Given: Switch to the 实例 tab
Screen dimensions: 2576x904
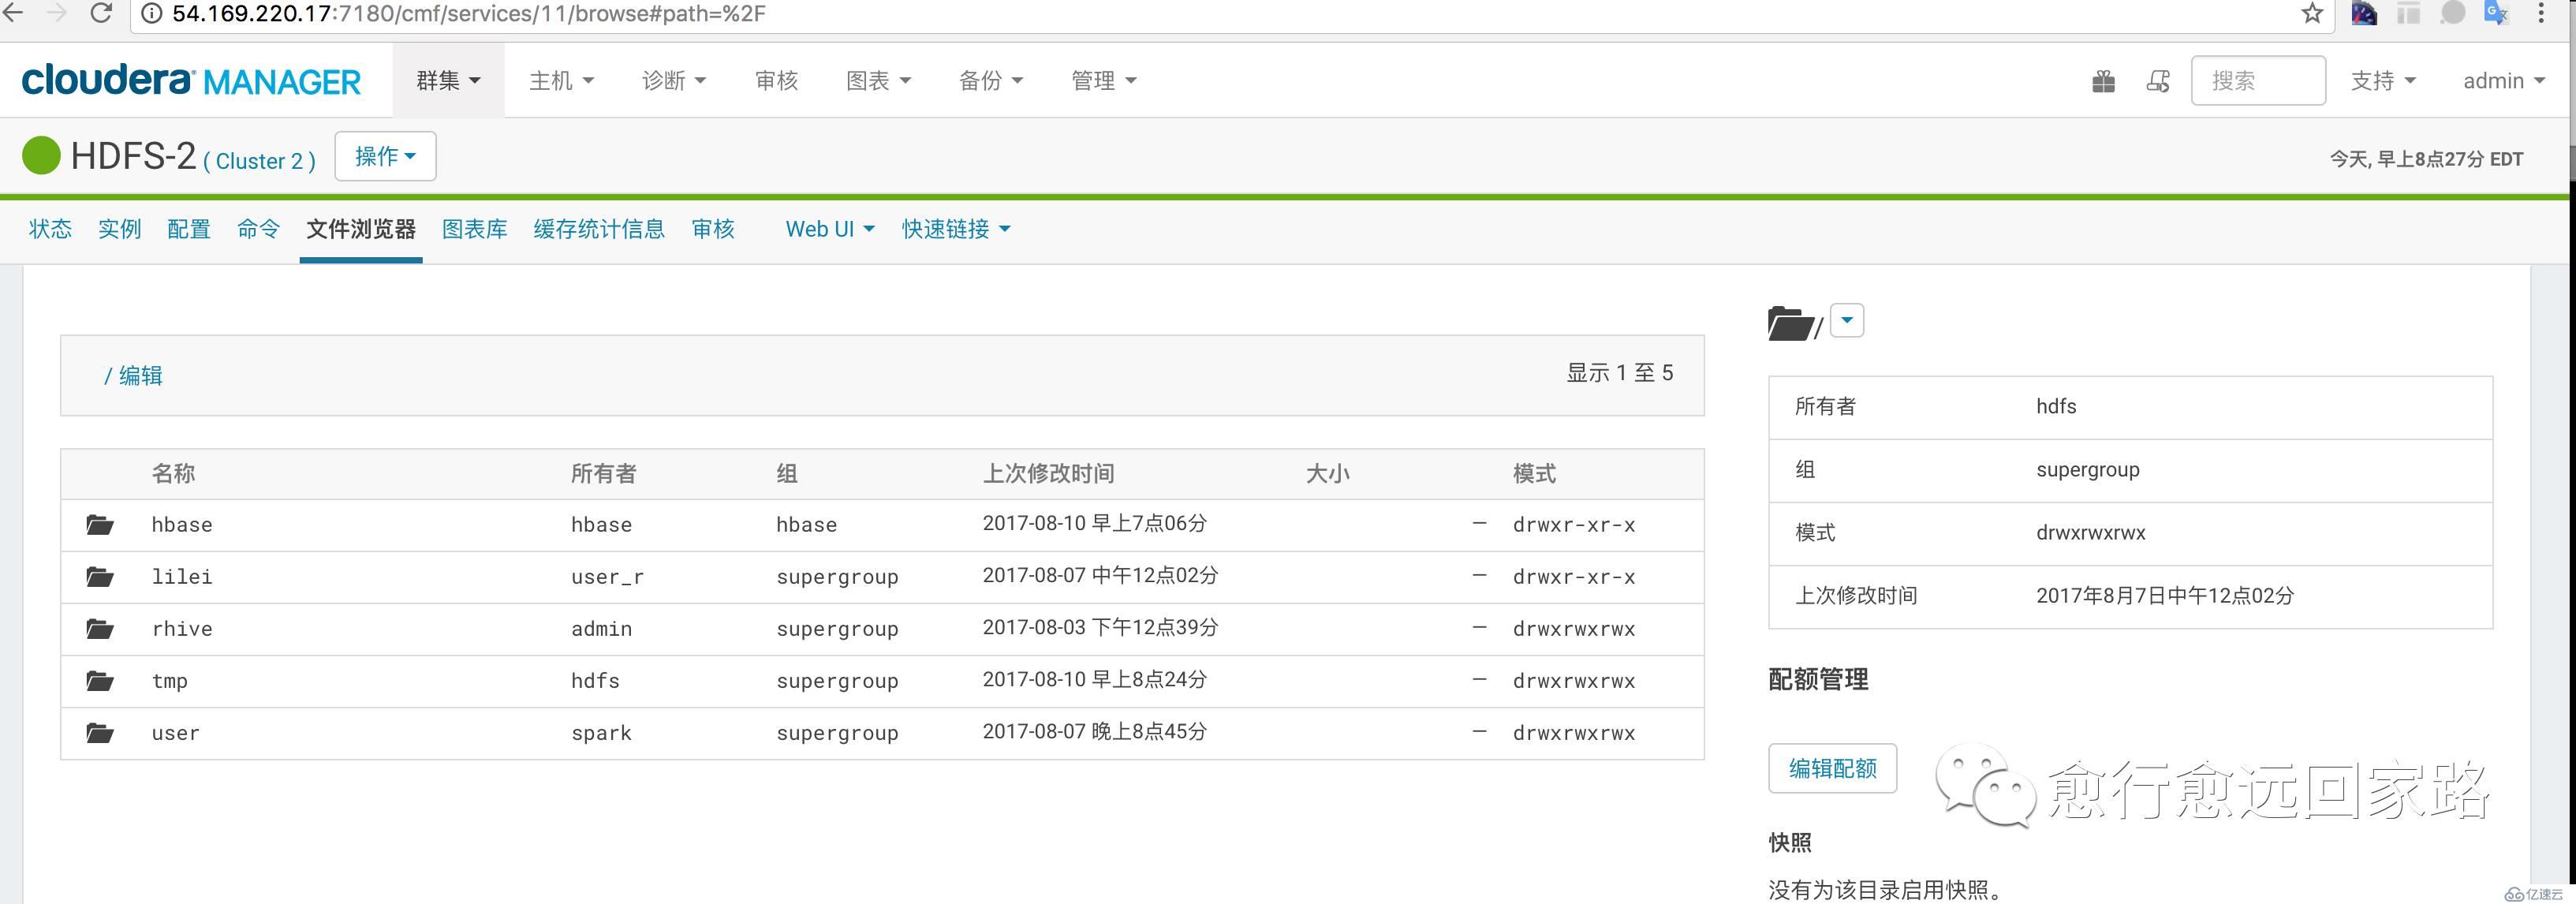Looking at the screenshot, I should (119, 229).
